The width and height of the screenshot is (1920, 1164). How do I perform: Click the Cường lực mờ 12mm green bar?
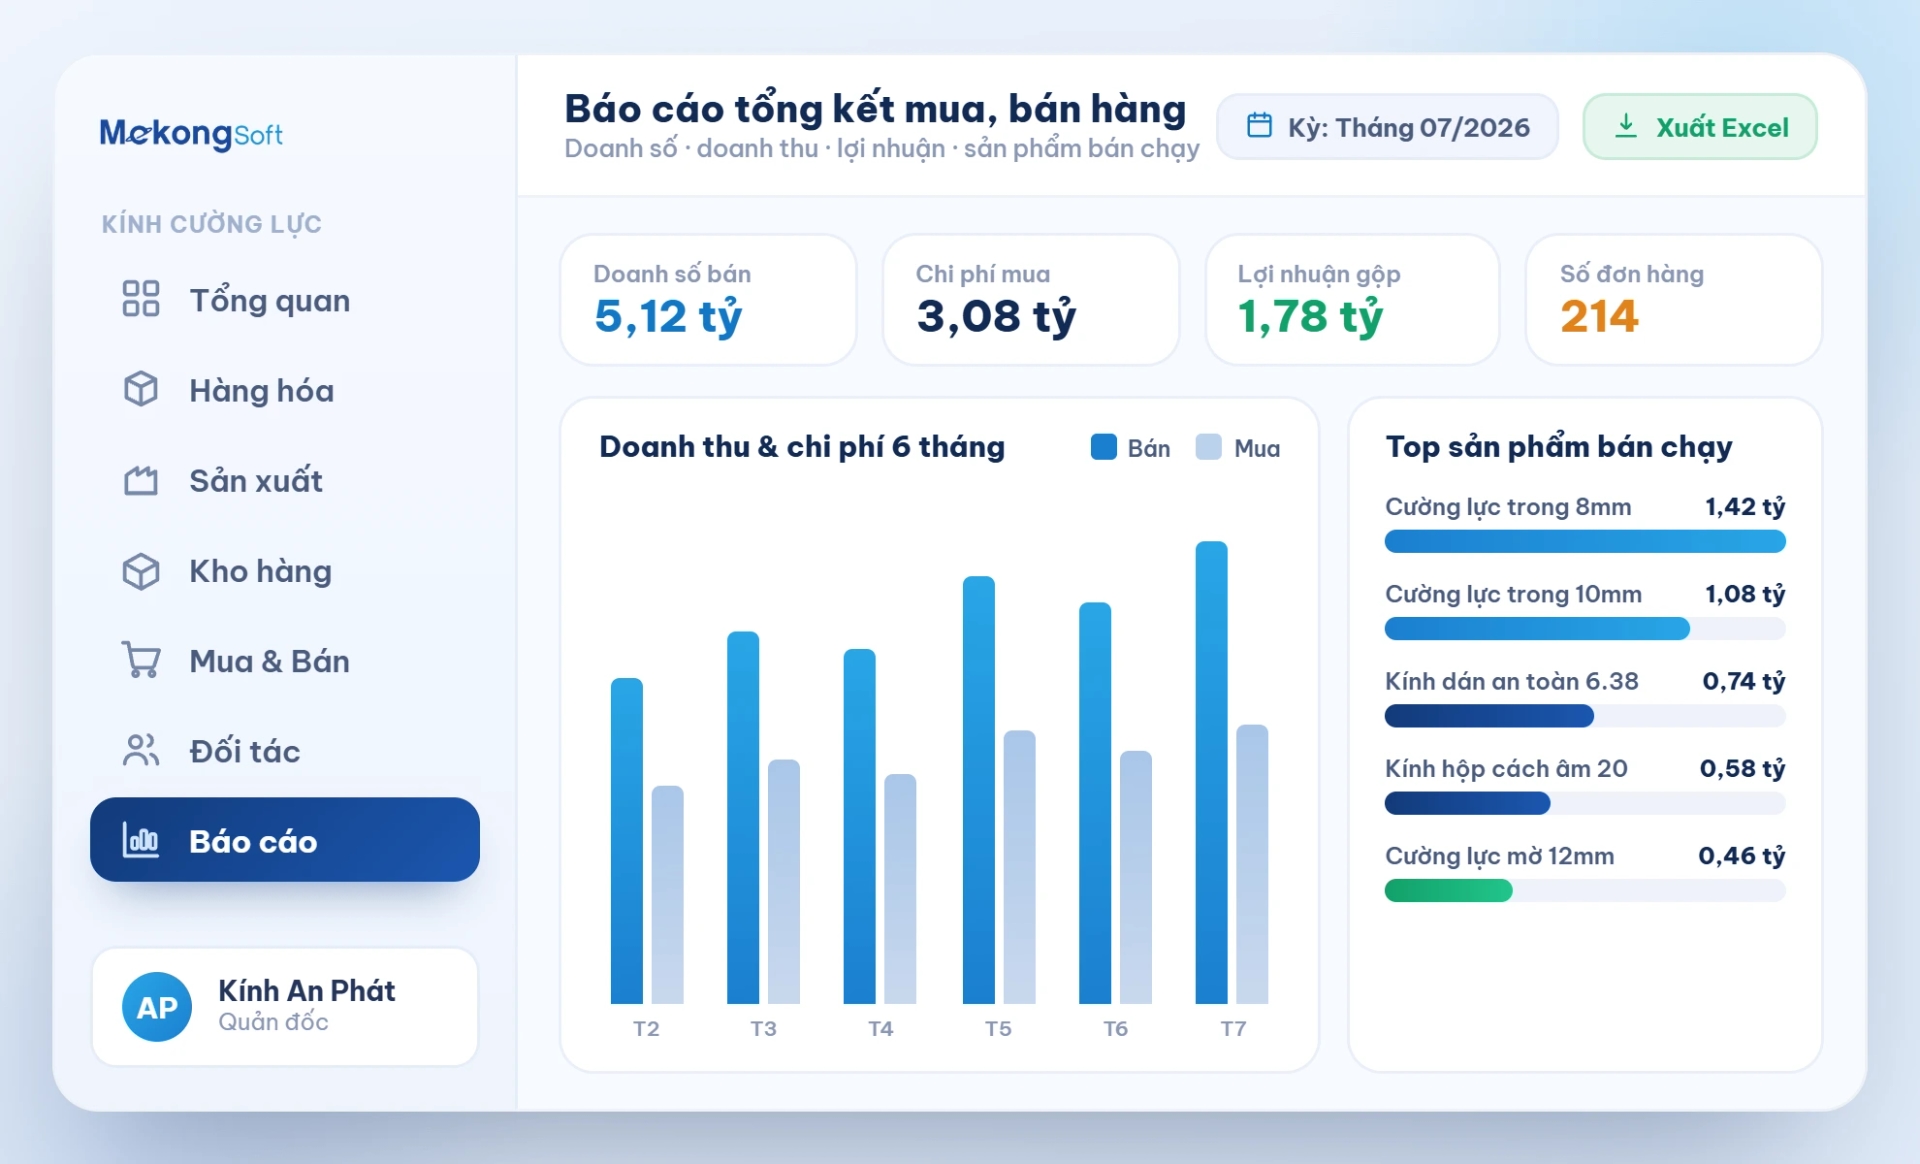[x=1449, y=890]
